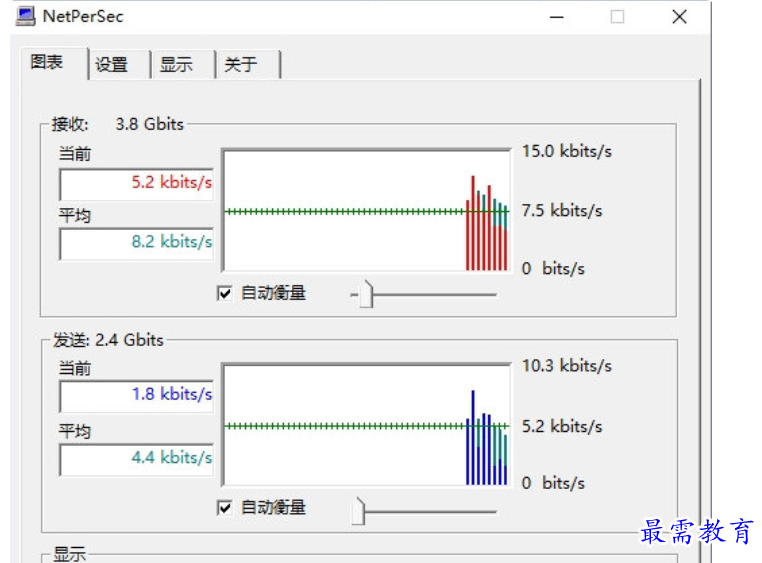Viewport: 762px width, 563px height.
Task: Click the 10.3 kbits/s scale label
Action: tap(567, 365)
